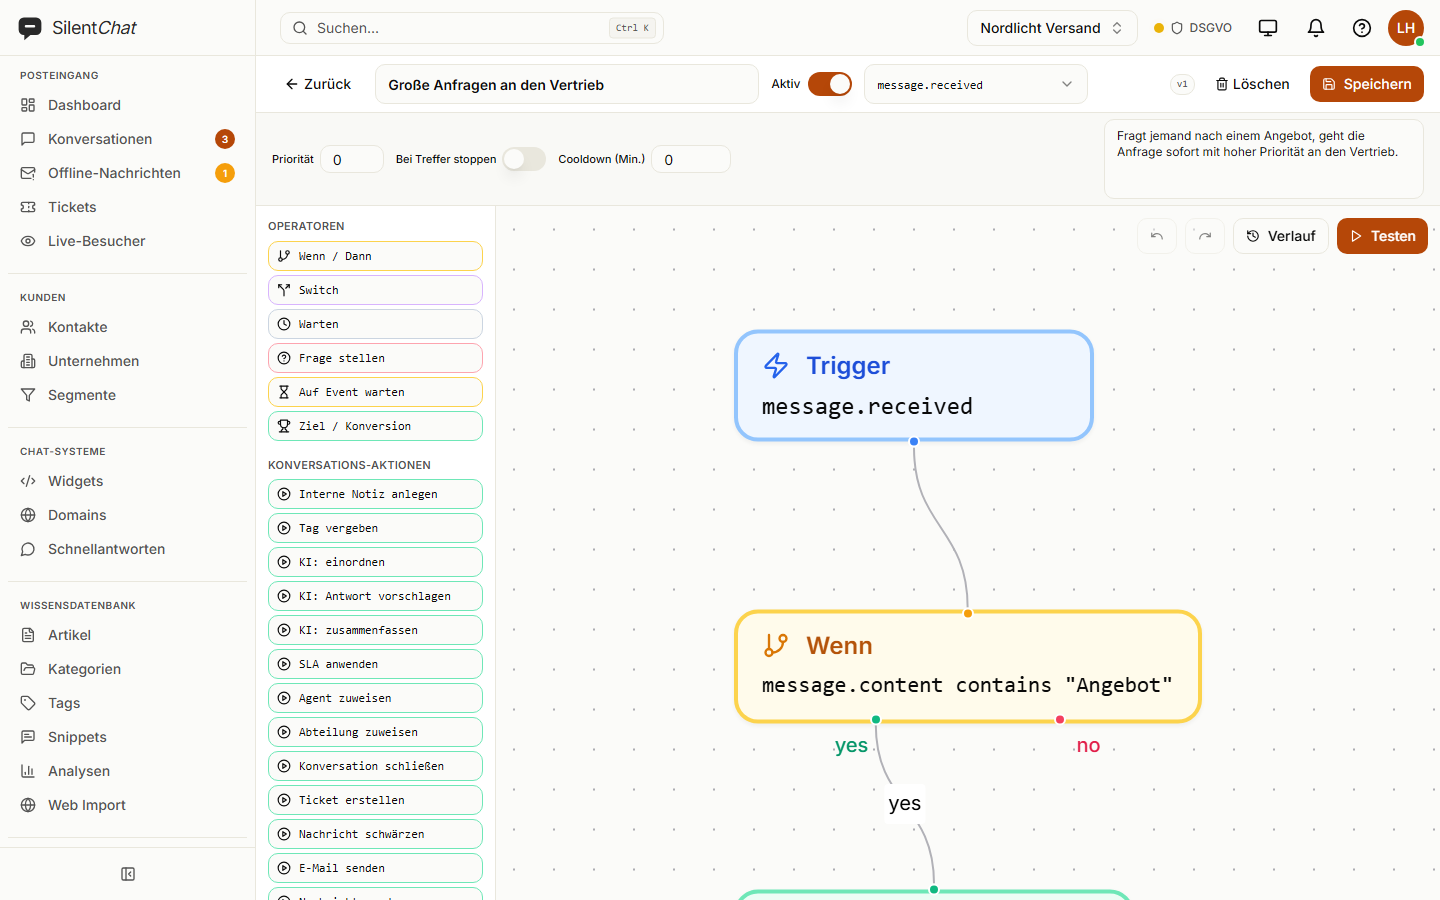The width and height of the screenshot is (1440, 900).
Task: Add the Konversation schließen action
Action: pyautogui.click(x=375, y=766)
